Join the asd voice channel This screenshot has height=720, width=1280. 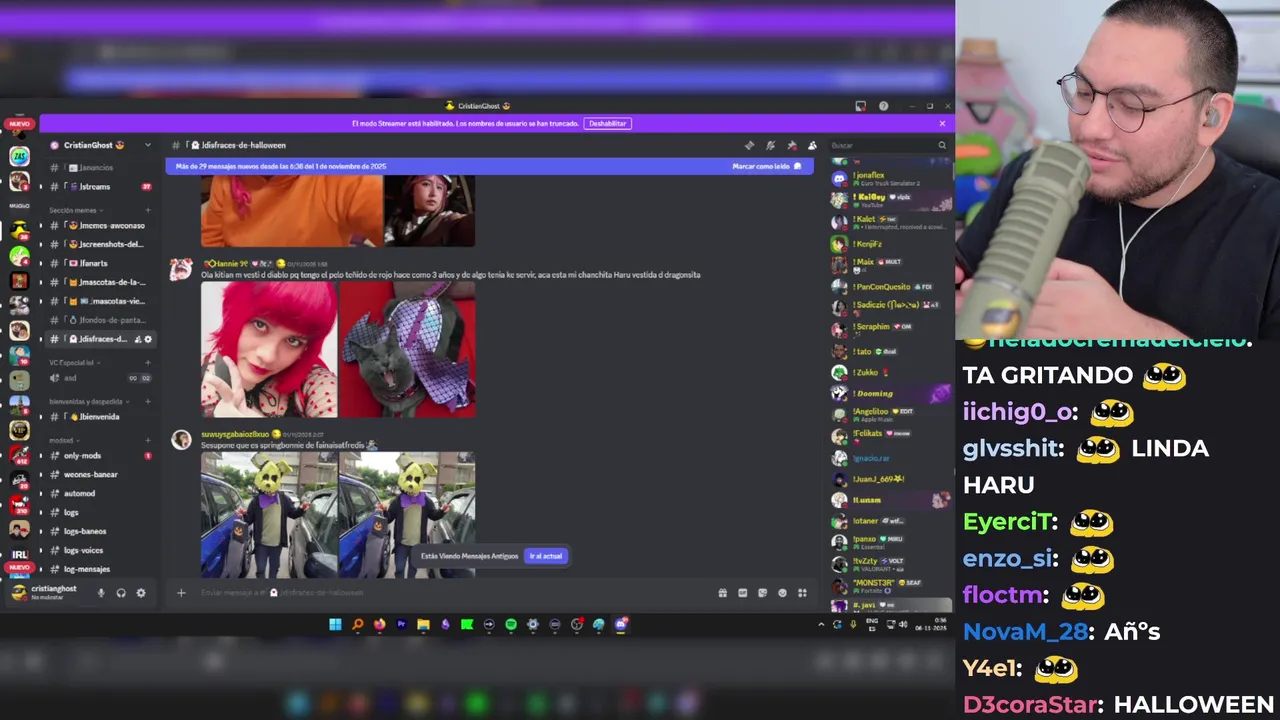(x=100, y=378)
